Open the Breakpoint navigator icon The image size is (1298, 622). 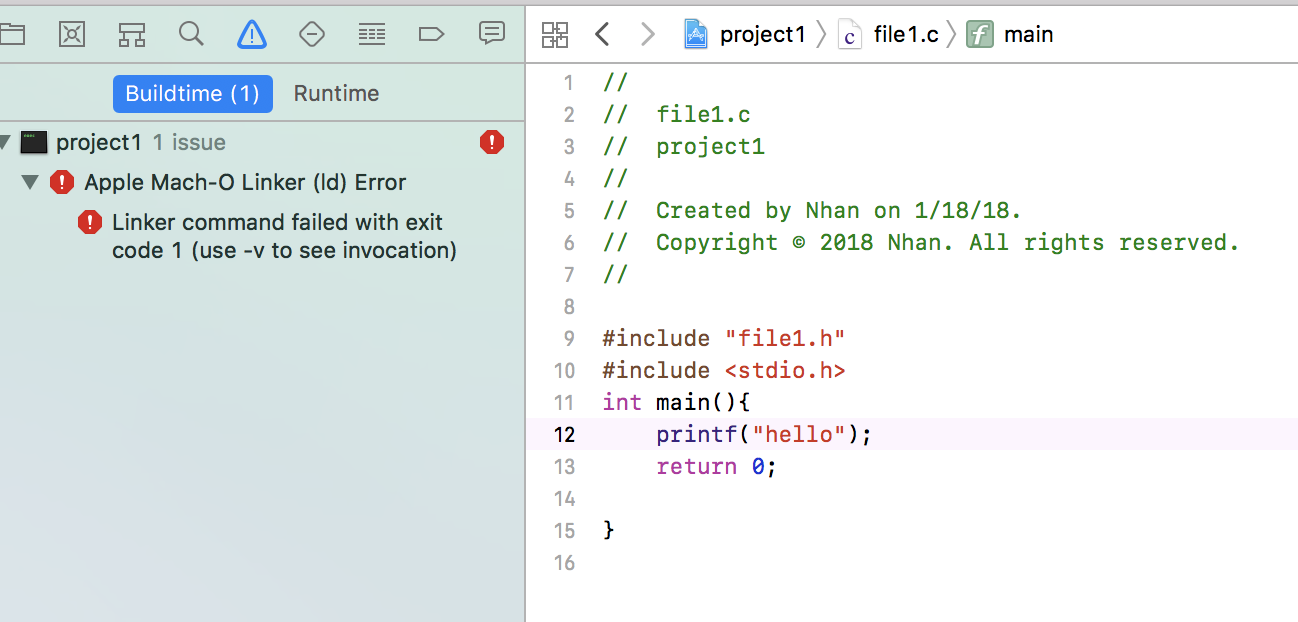pos(431,35)
